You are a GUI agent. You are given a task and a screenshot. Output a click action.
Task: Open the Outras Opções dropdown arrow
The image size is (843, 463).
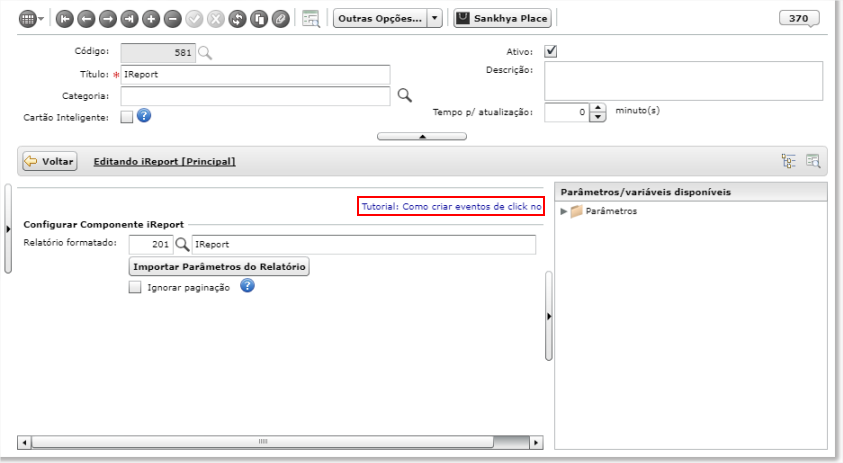(434, 18)
